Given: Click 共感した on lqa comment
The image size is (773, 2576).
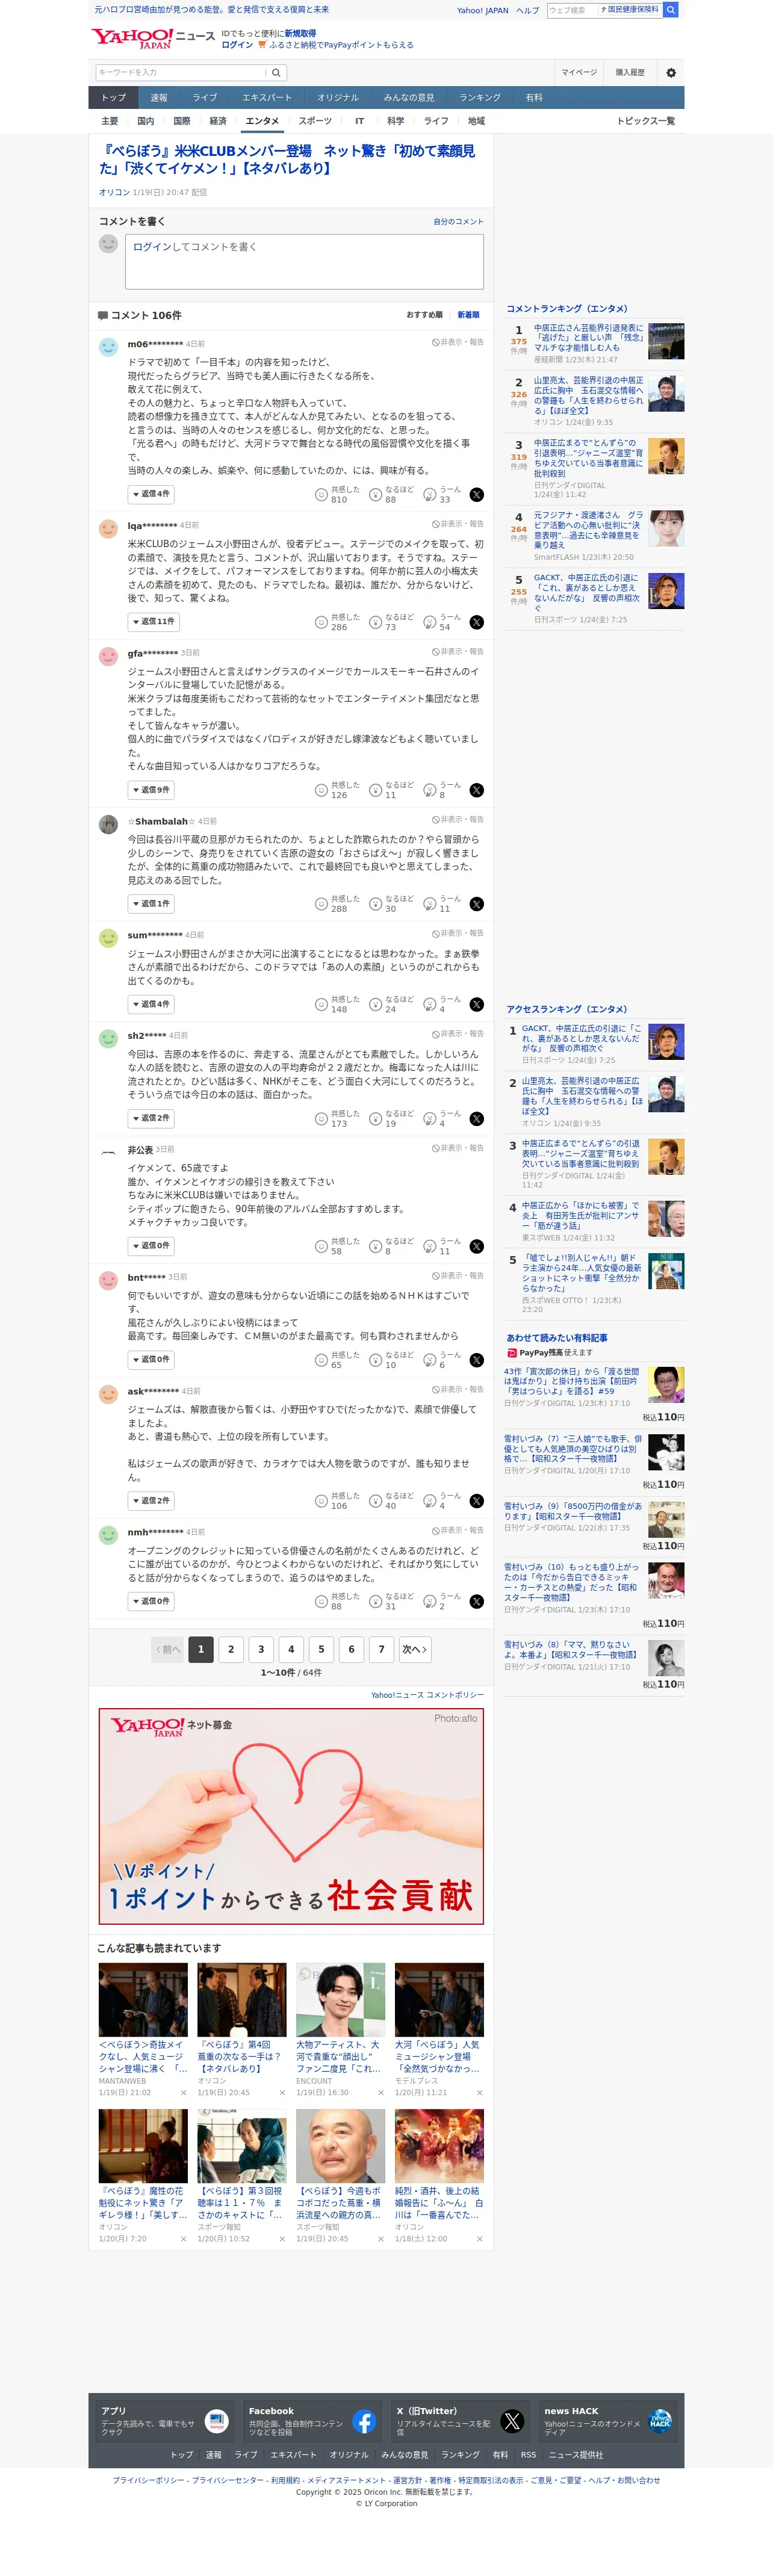Looking at the screenshot, I should [338, 622].
